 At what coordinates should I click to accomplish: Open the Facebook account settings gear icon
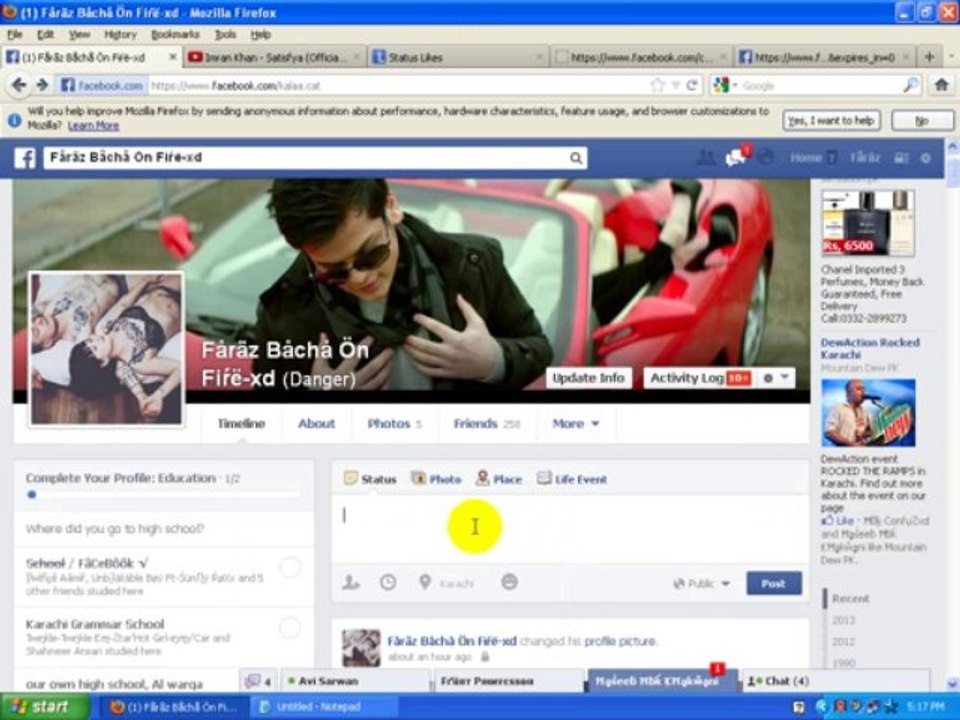(926, 158)
